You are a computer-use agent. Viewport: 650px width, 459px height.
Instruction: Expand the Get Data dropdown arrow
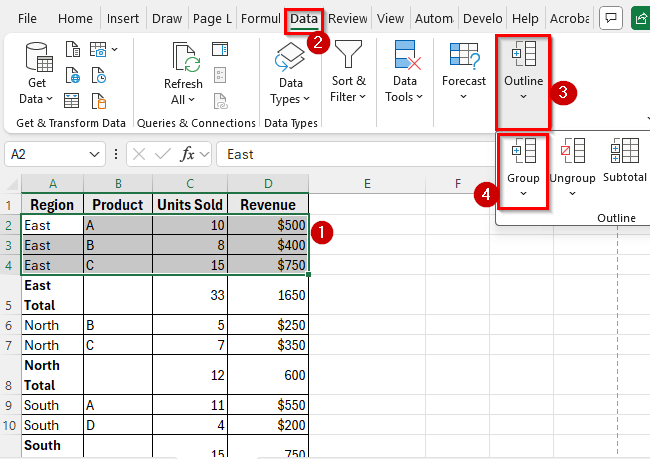pyautogui.click(x=49, y=99)
